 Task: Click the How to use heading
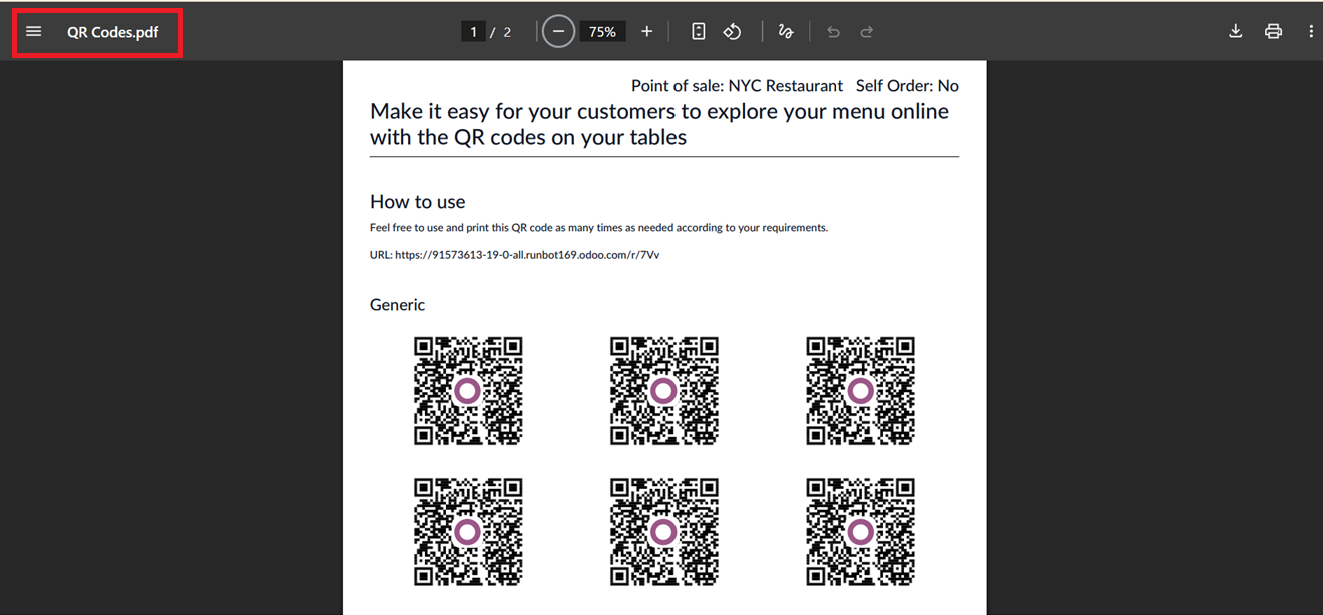click(x=417, y=202)
